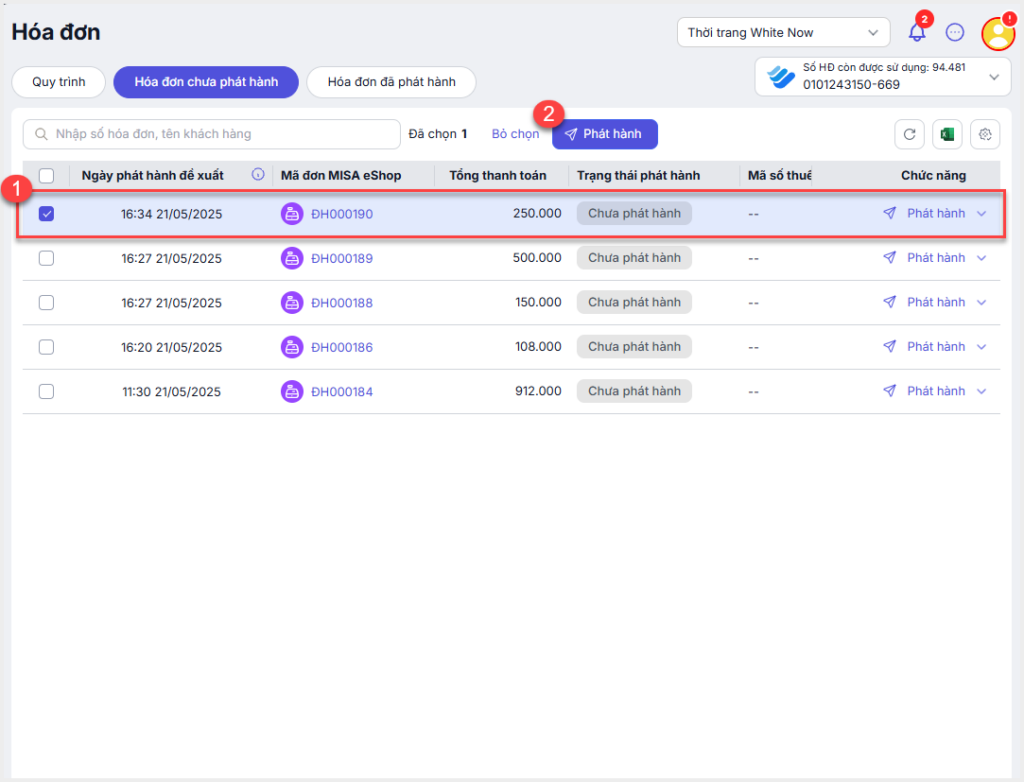Image resolution: width=1024 pixels, height=782 pixels.
Task: Toggle the select-all header checkbox
Action: pos(46,175)
